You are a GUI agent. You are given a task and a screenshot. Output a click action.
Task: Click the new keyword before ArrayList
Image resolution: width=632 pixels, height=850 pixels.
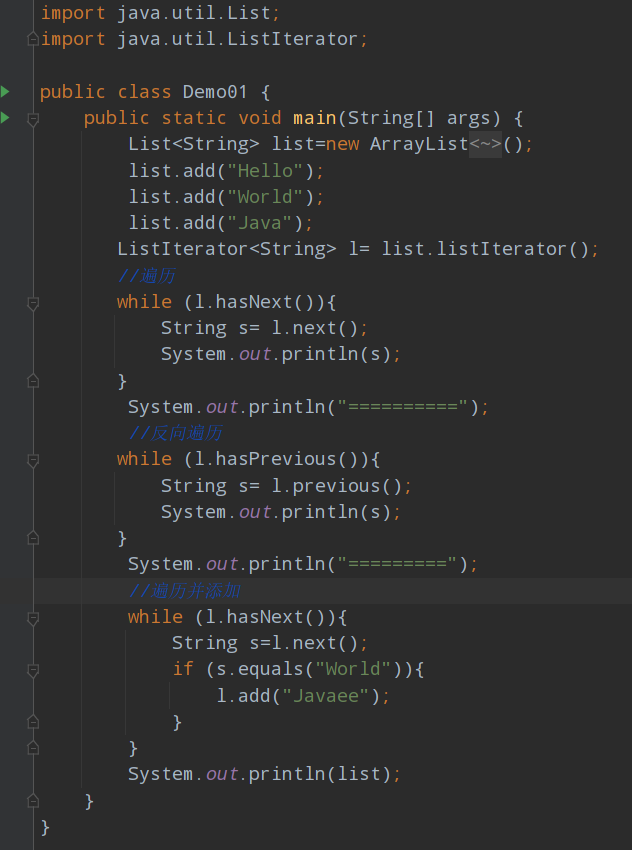(342, 144)
